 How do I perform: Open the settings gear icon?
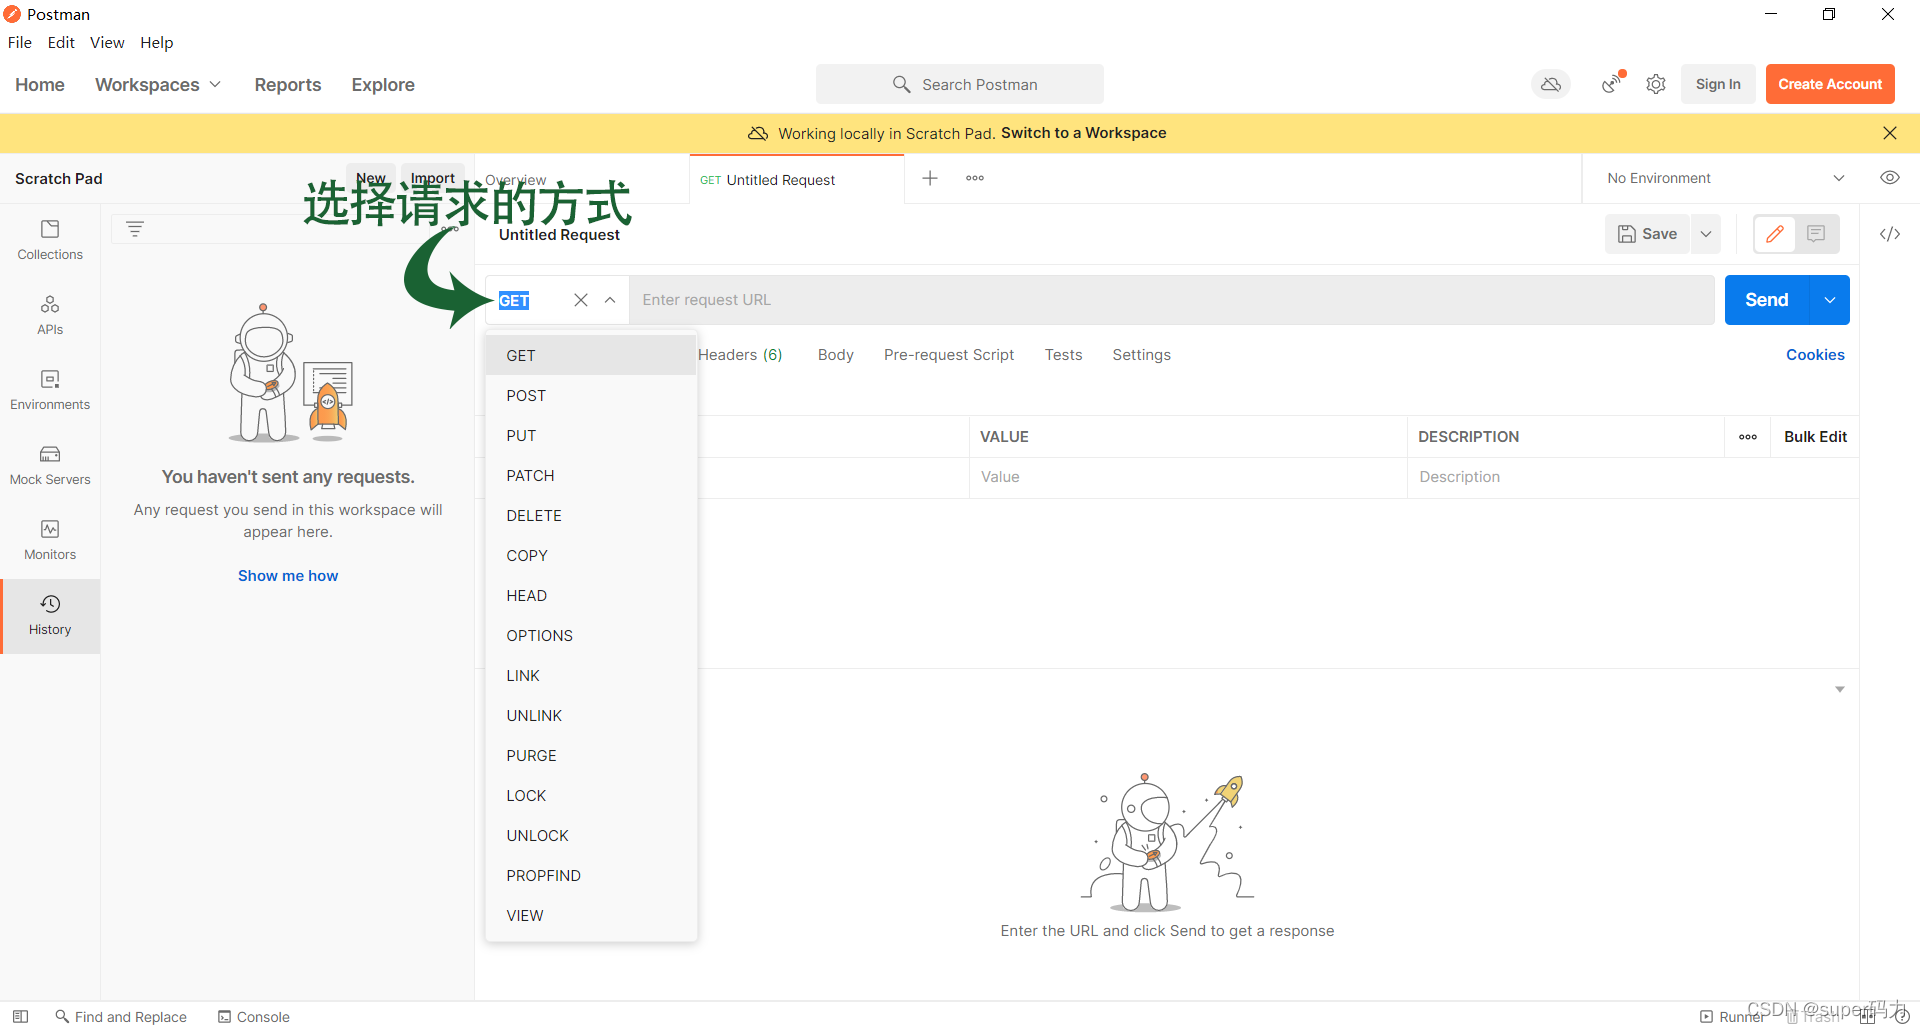tap(1656, 85)
